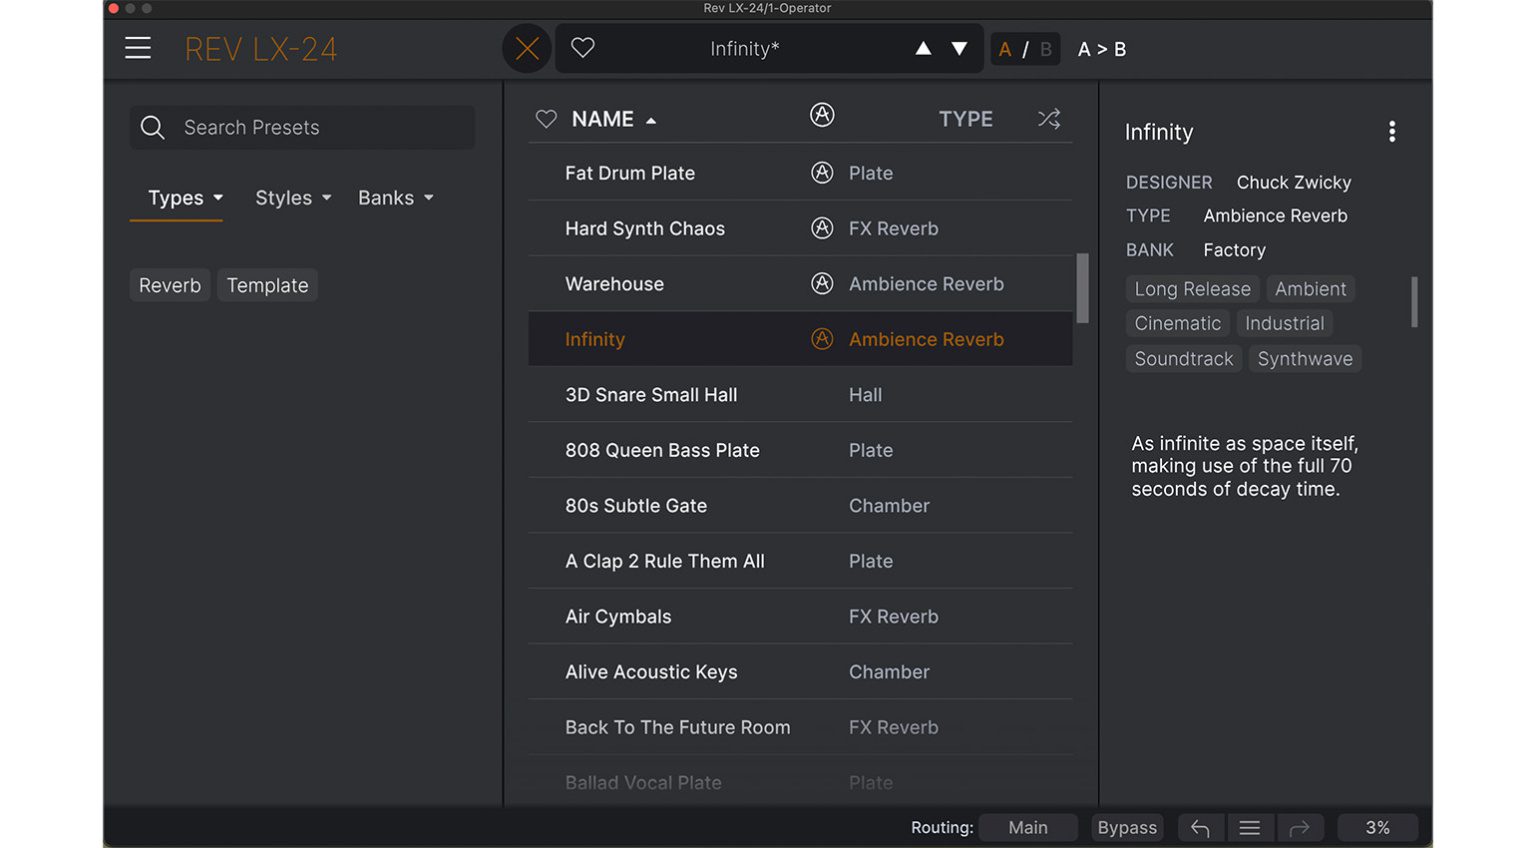This screenshot has height=848, width=1536.
Task: Click the undo arrow in bottom bar
Action: [1200, 828]
